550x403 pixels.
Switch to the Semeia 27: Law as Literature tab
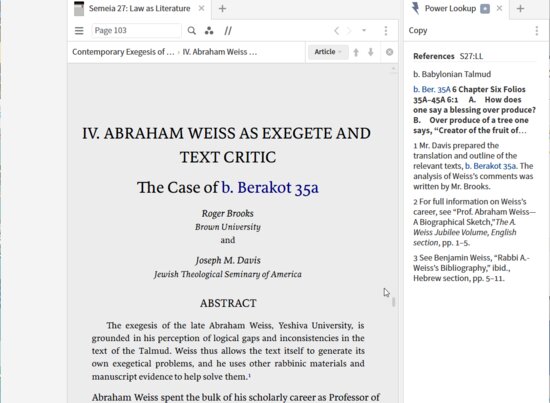point(139,8)
